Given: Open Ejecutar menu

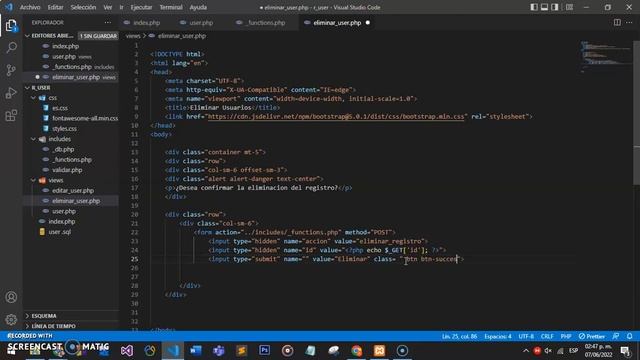Looking at the screenshot, I should click(141, 7).
